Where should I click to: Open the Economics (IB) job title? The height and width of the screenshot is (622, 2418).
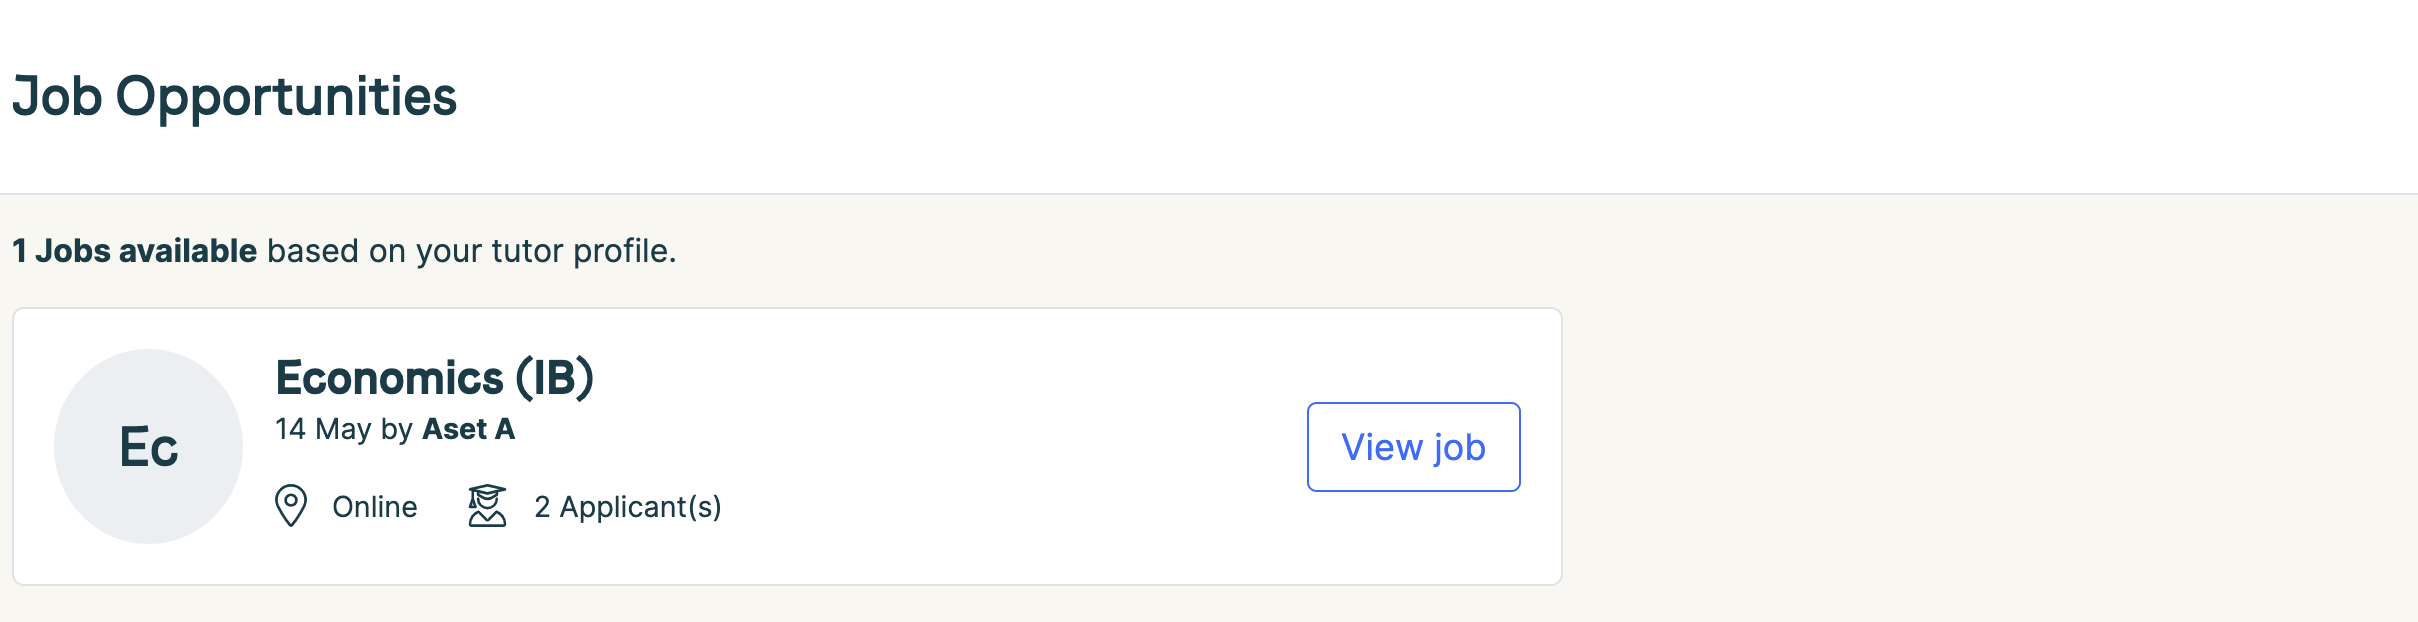click(x=435, y=378)
